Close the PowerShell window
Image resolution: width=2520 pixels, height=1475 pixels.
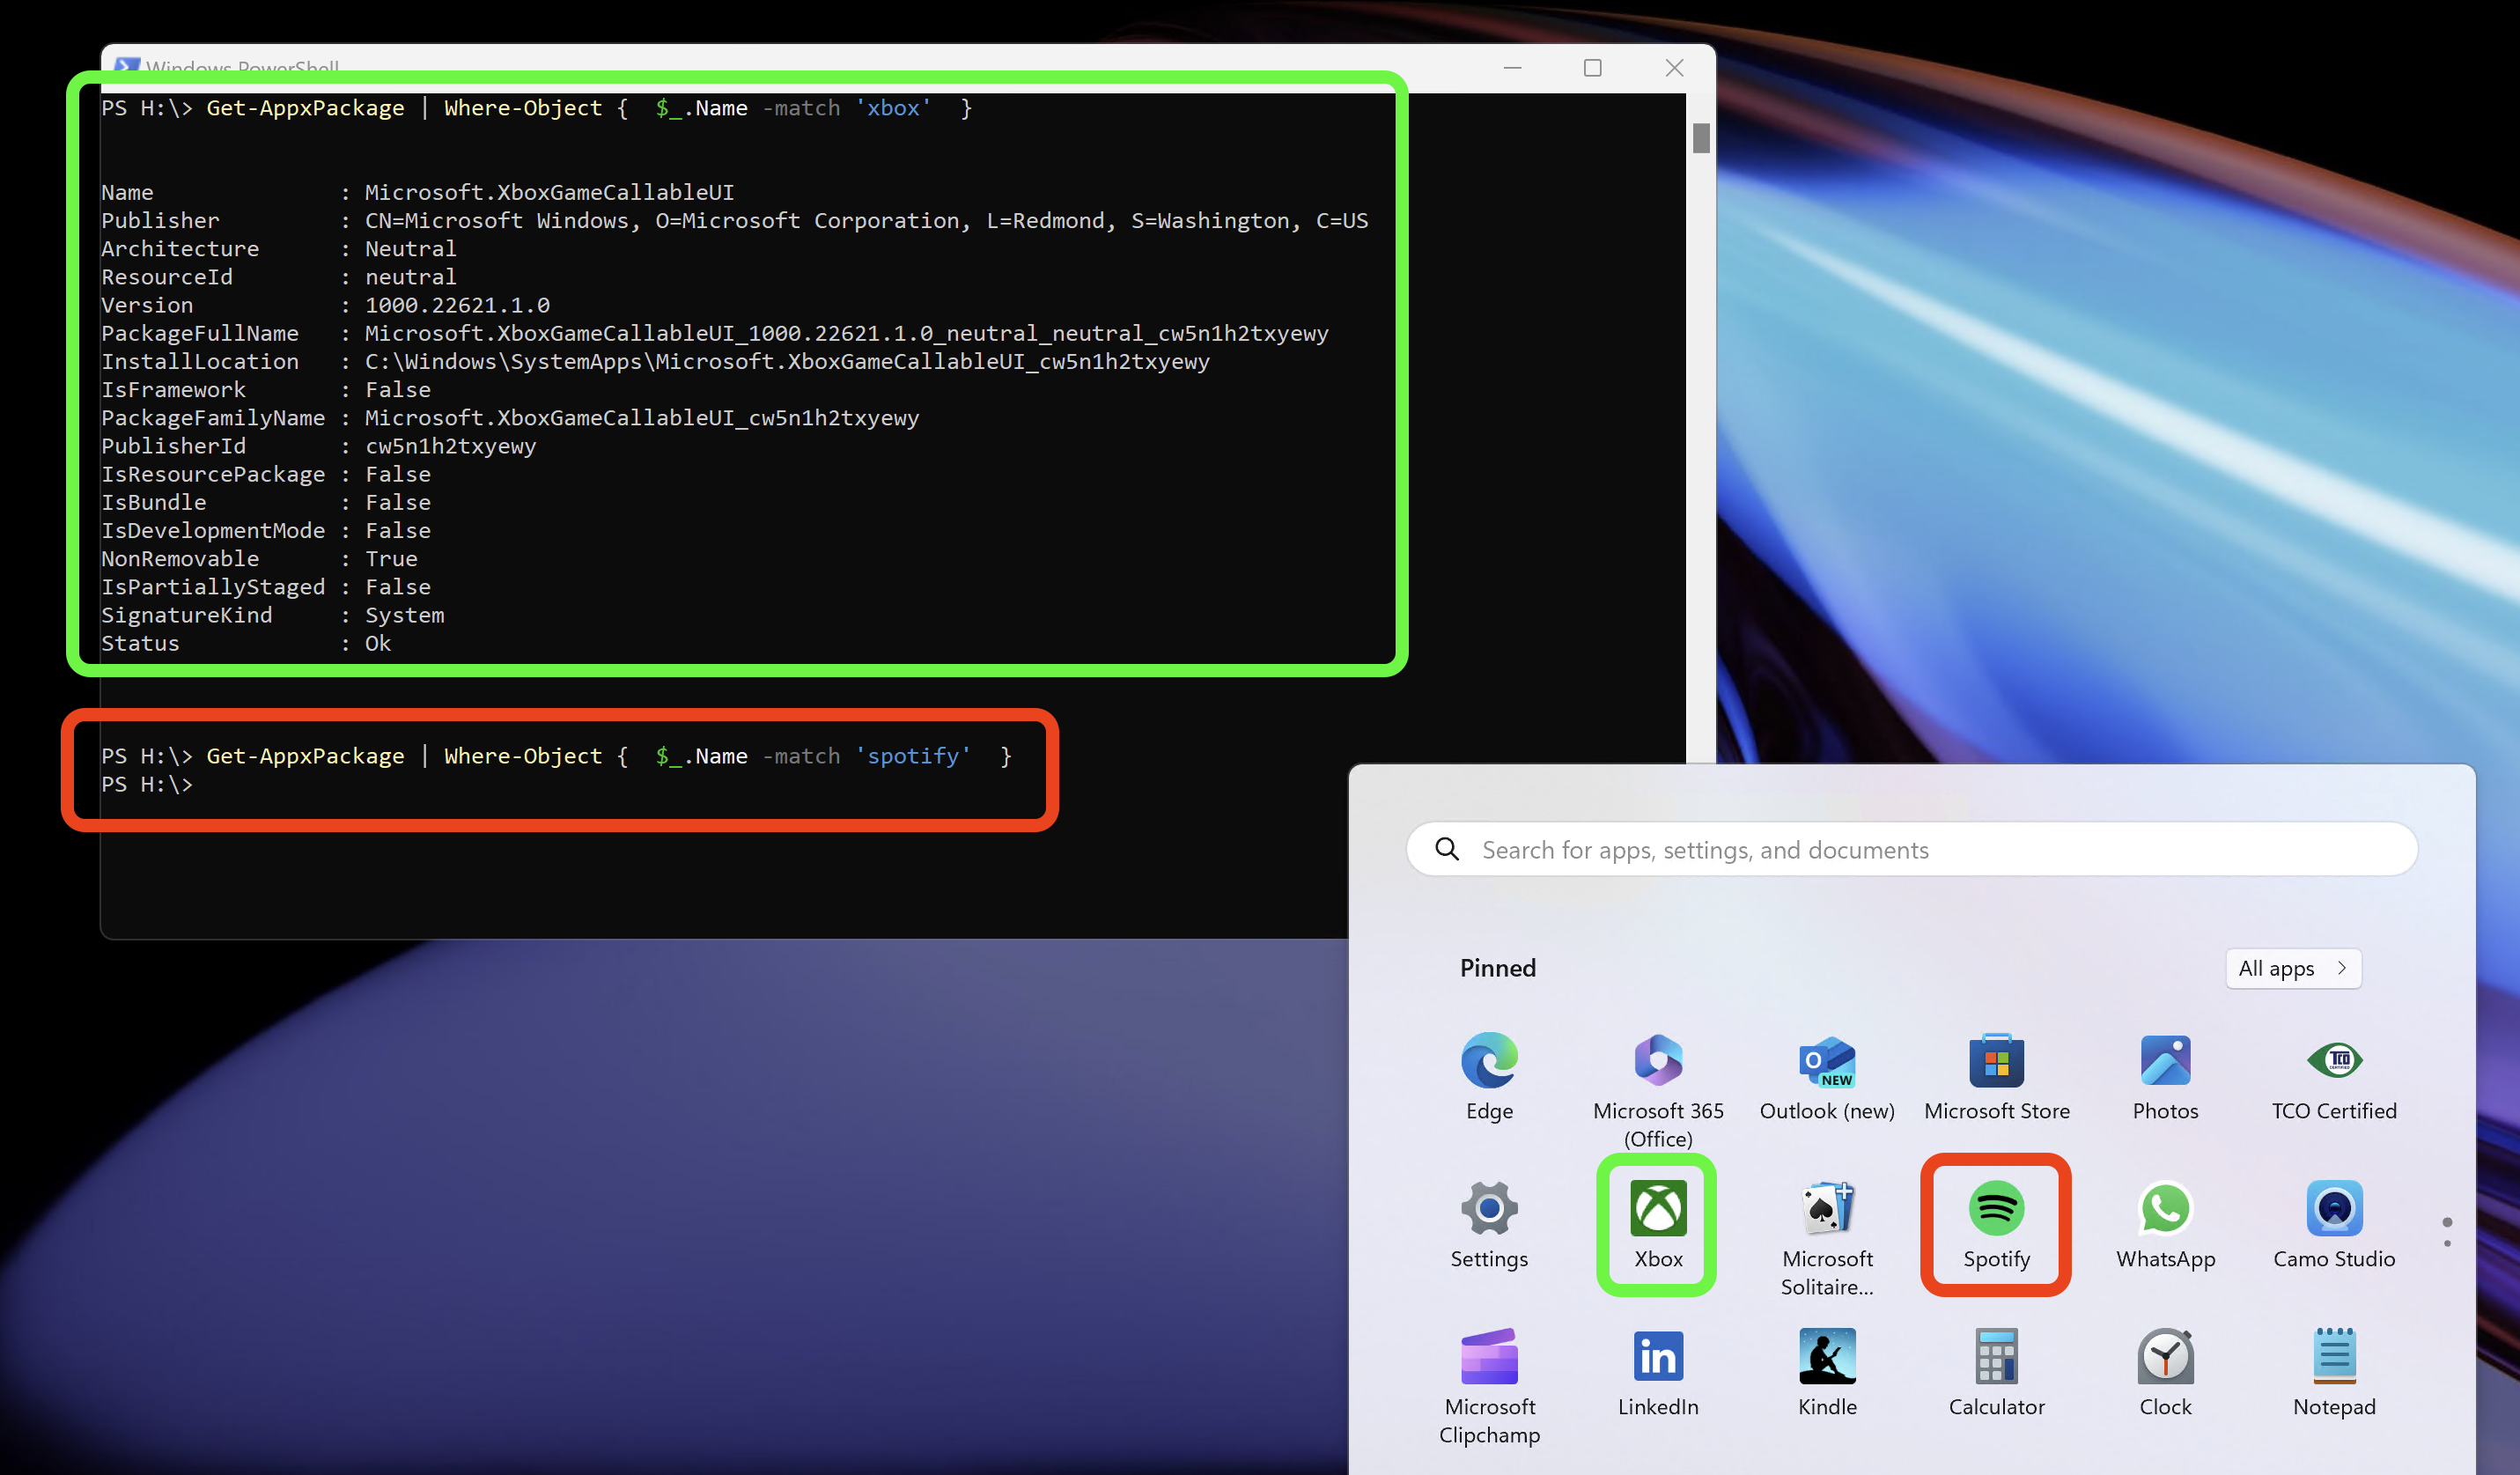[1674, 67]
